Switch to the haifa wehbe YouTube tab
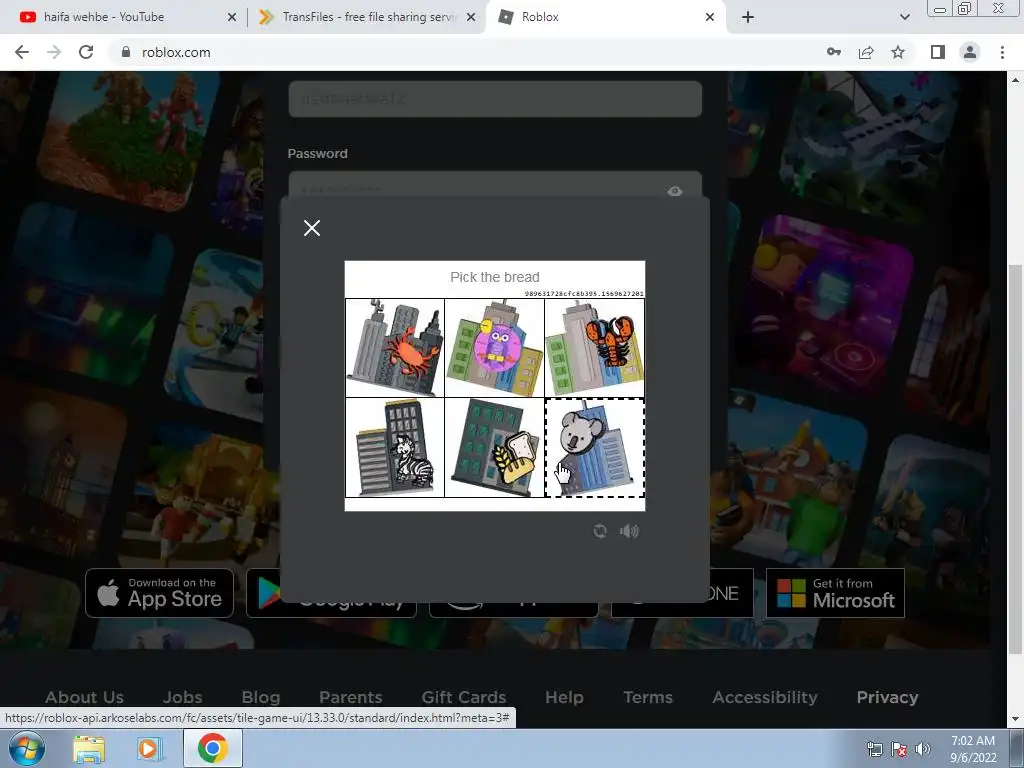The height and width of the screenshot is (768, 1024). tap(122, 17)
